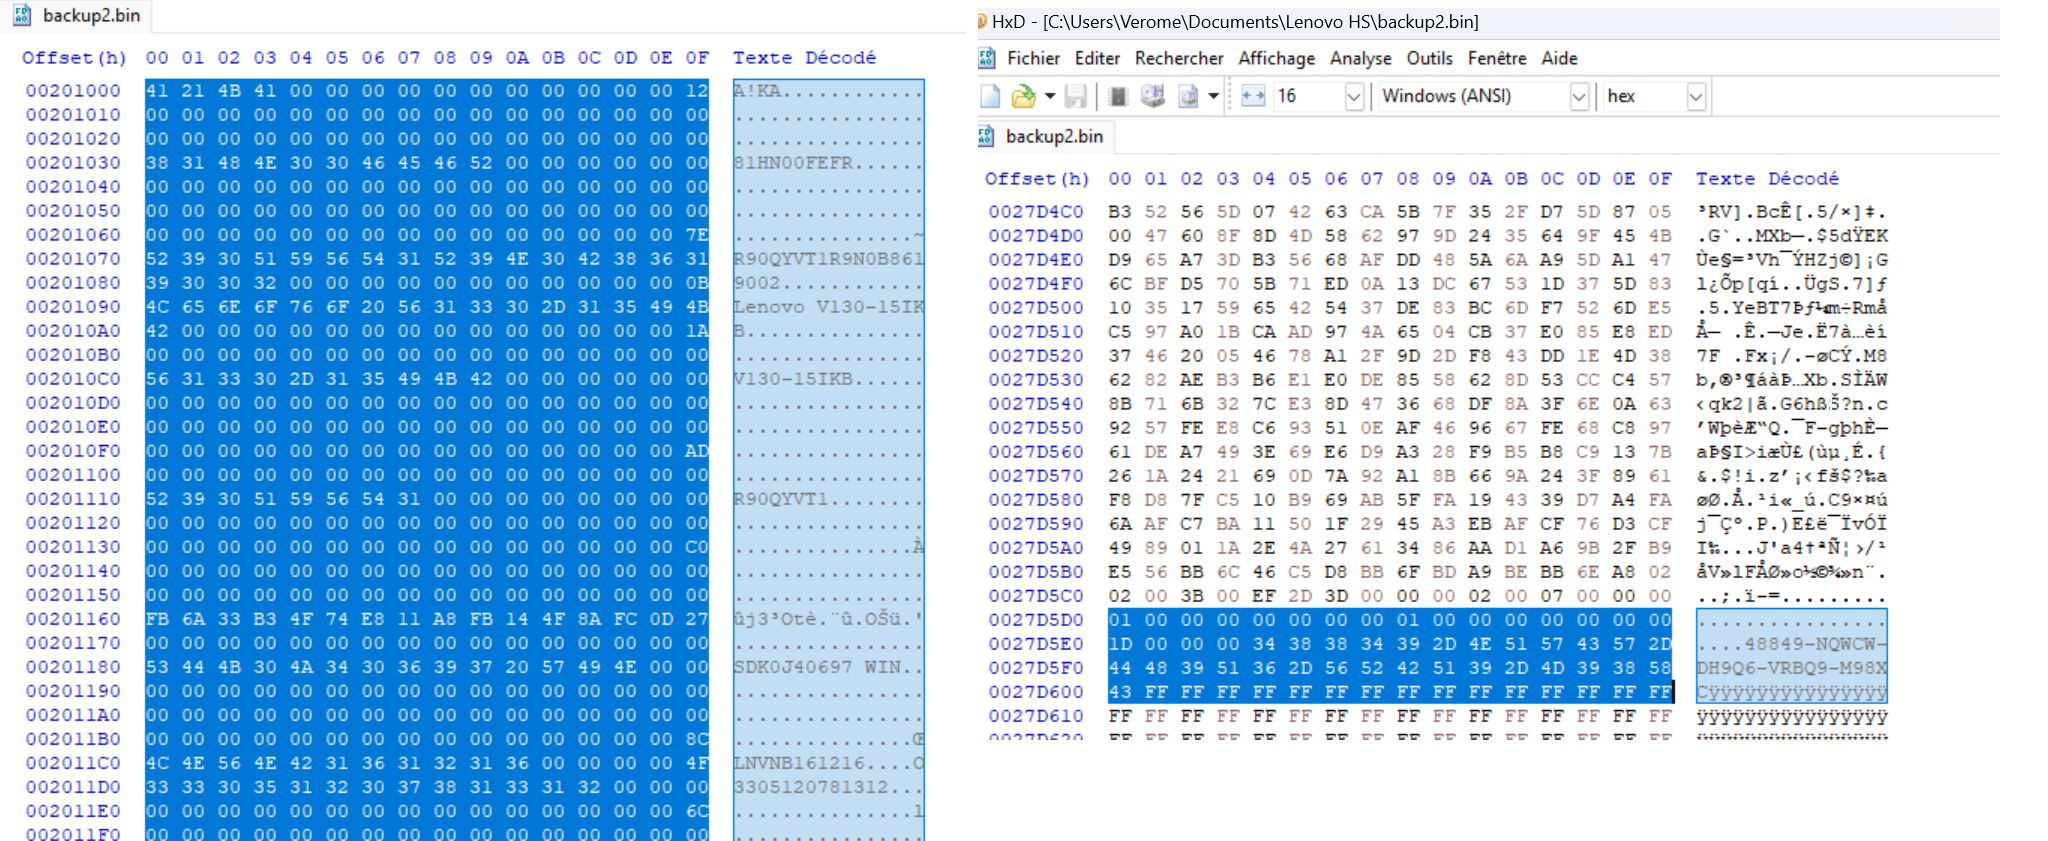Open the Outils menu
Screen dimensions: 2048x841
(1429, 58)
